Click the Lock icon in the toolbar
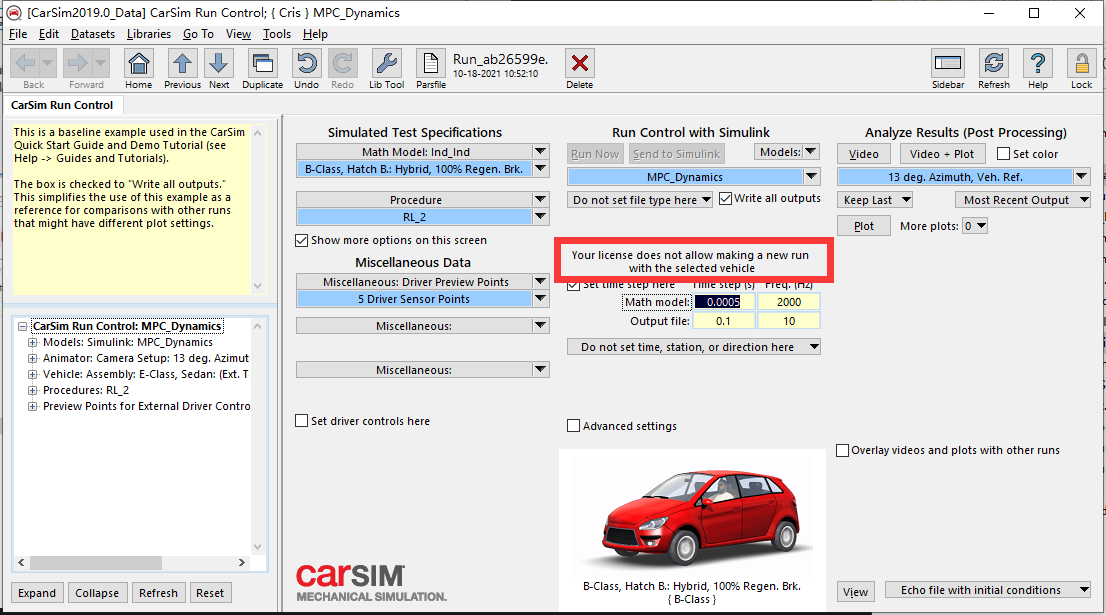 click(1081, 63)
